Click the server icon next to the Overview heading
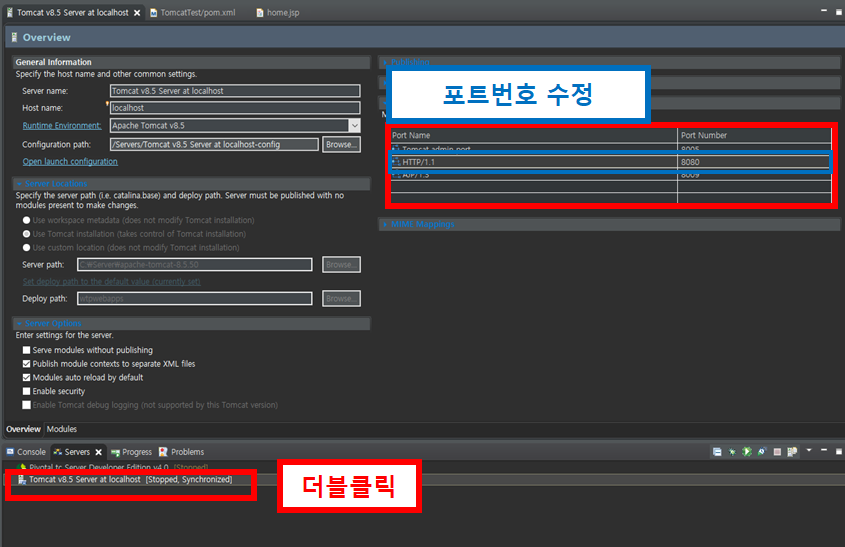 (x=15, y=37)
